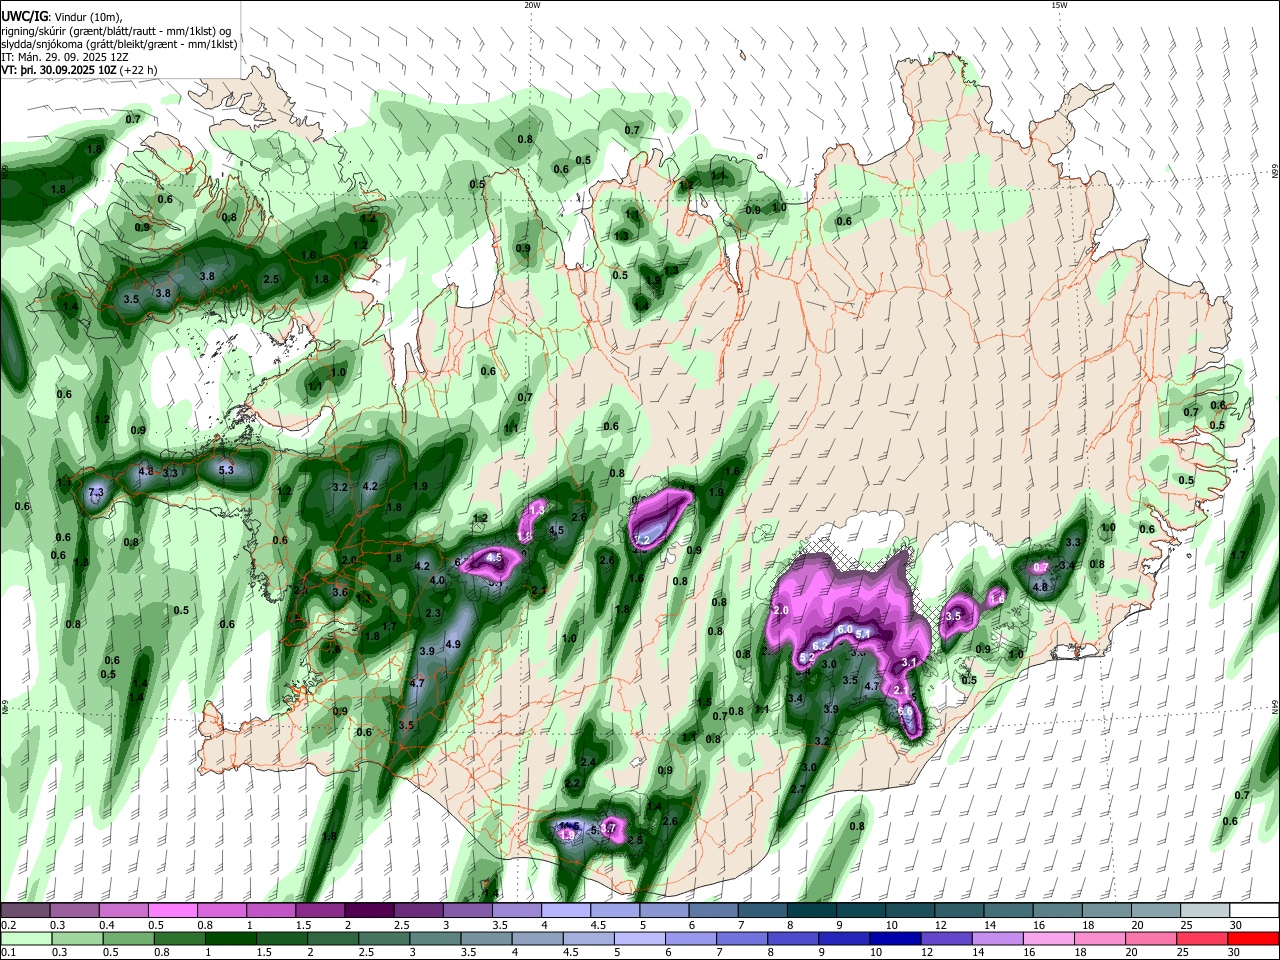Click the "14.5" precipitation value
Screen dimensions: 1280x960
point(570,825)
